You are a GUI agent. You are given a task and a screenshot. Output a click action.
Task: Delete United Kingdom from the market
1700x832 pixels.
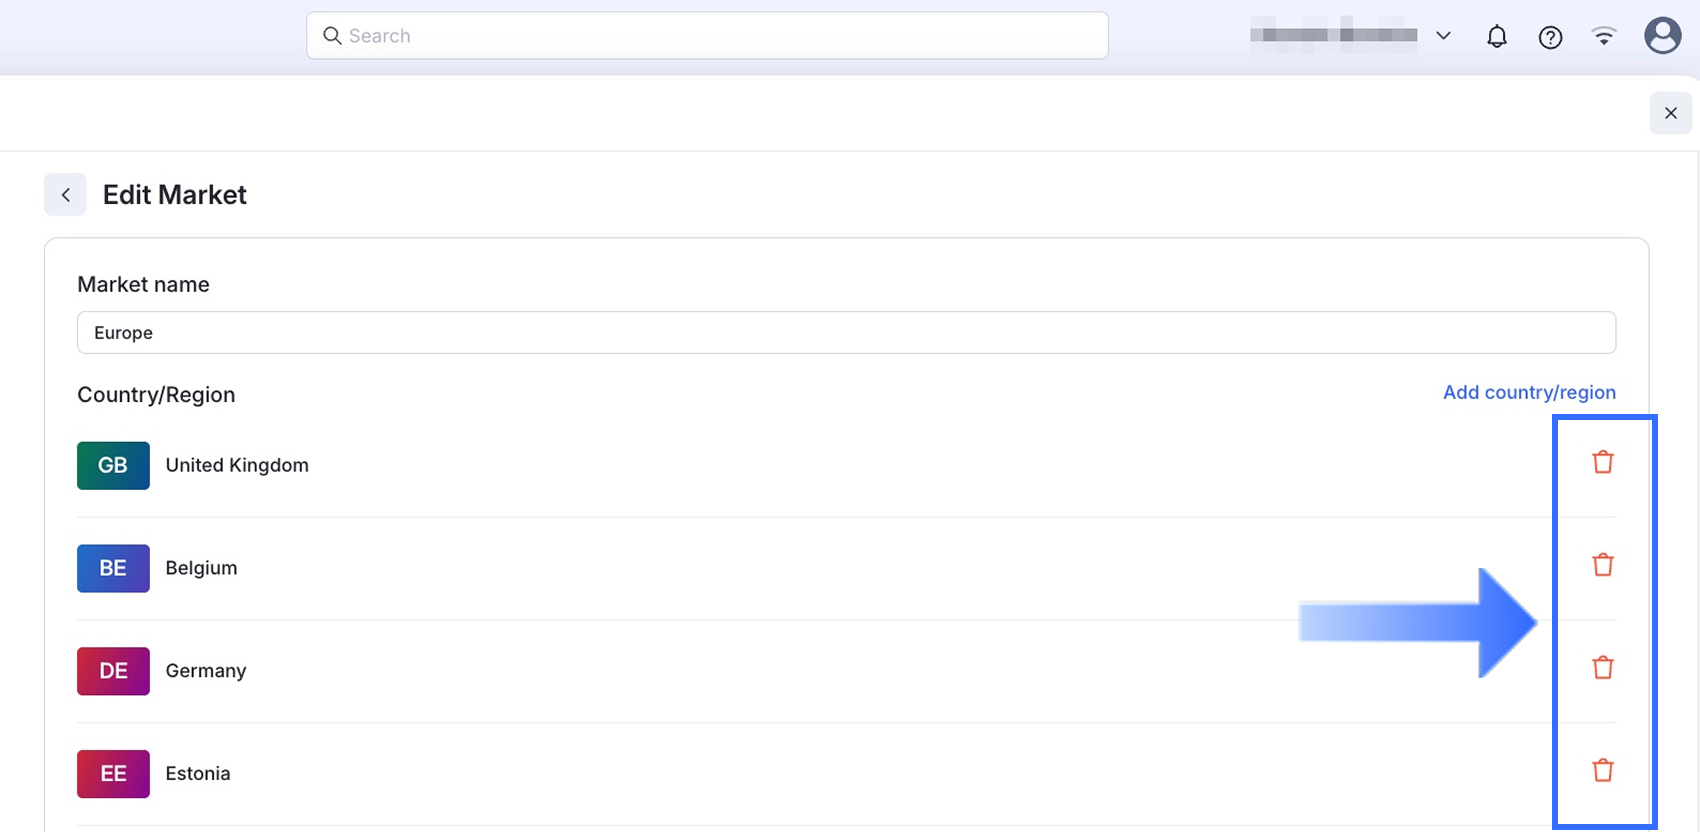pos(1602,462)
